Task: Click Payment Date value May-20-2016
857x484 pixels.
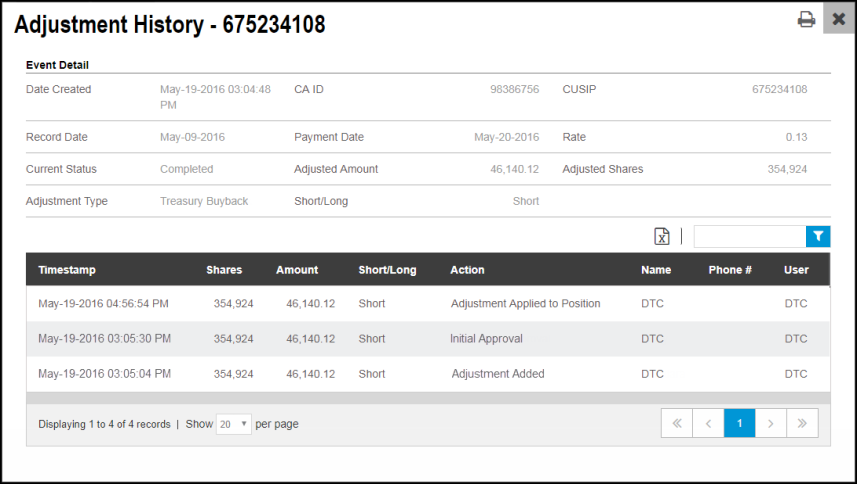Action: [507, 137]
